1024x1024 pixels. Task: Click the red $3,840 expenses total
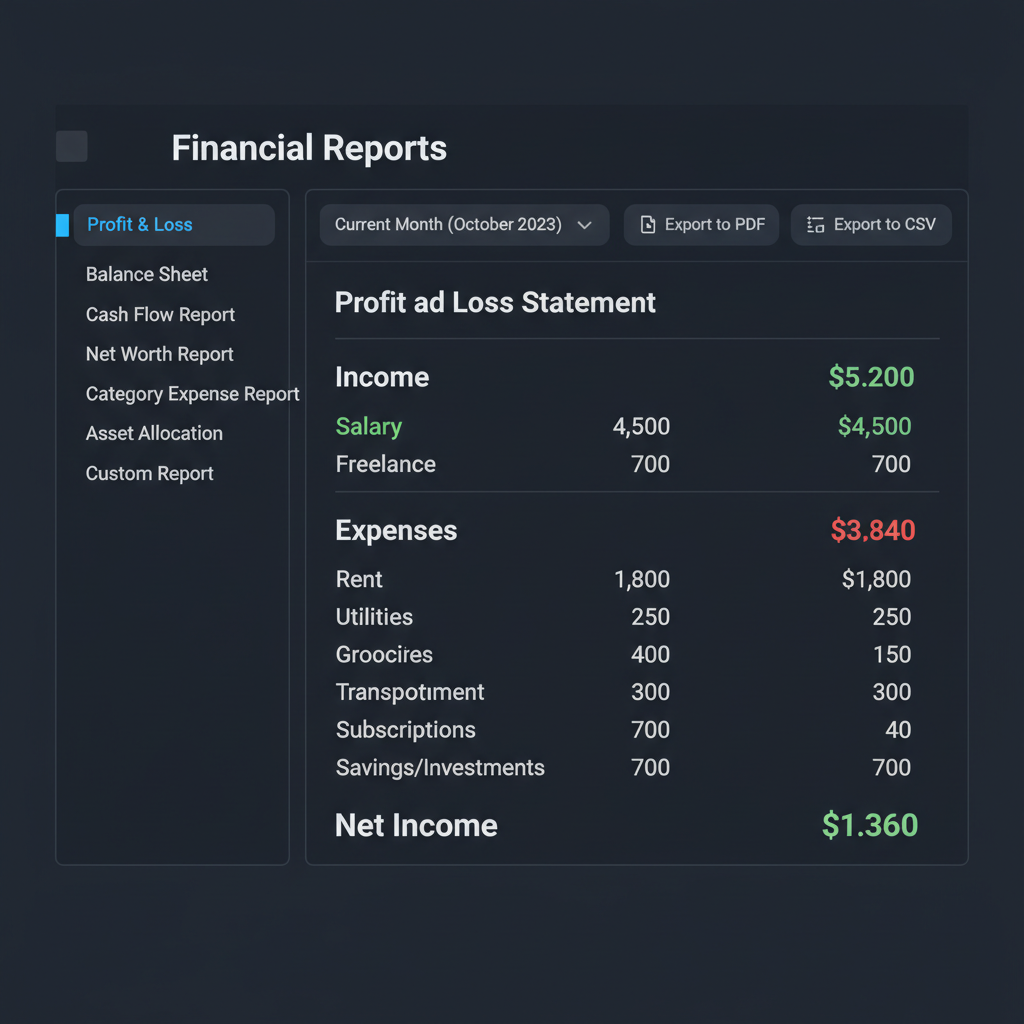(872, 530)
